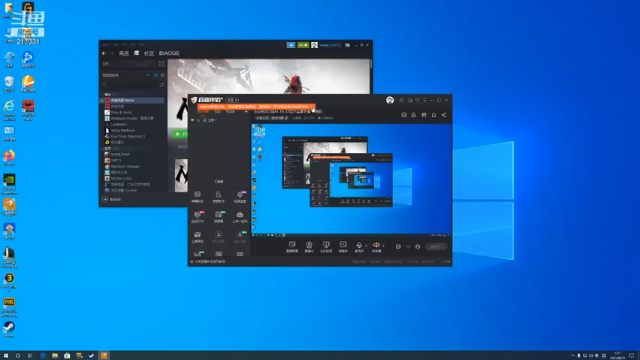Click the blue announcement button in Steam's header
The height and width of the screenshot is (360, 640).
pos(291,45)
